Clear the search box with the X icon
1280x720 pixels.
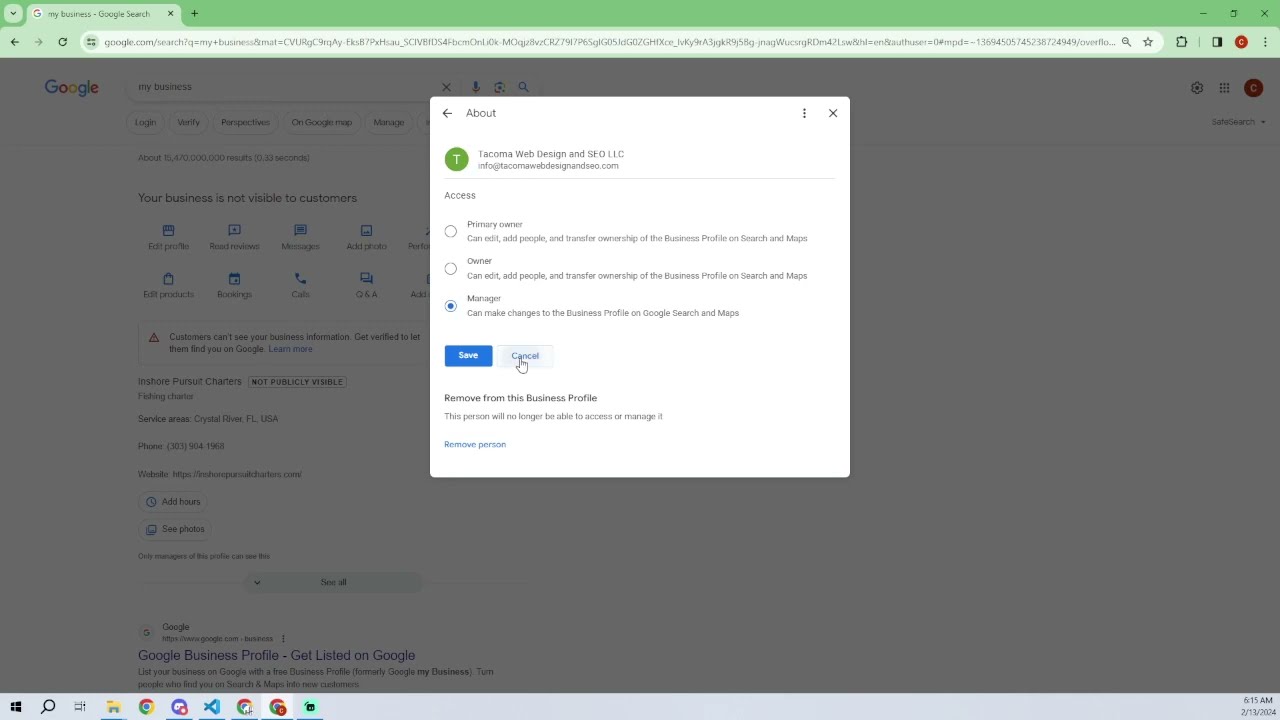coord(446,87)
